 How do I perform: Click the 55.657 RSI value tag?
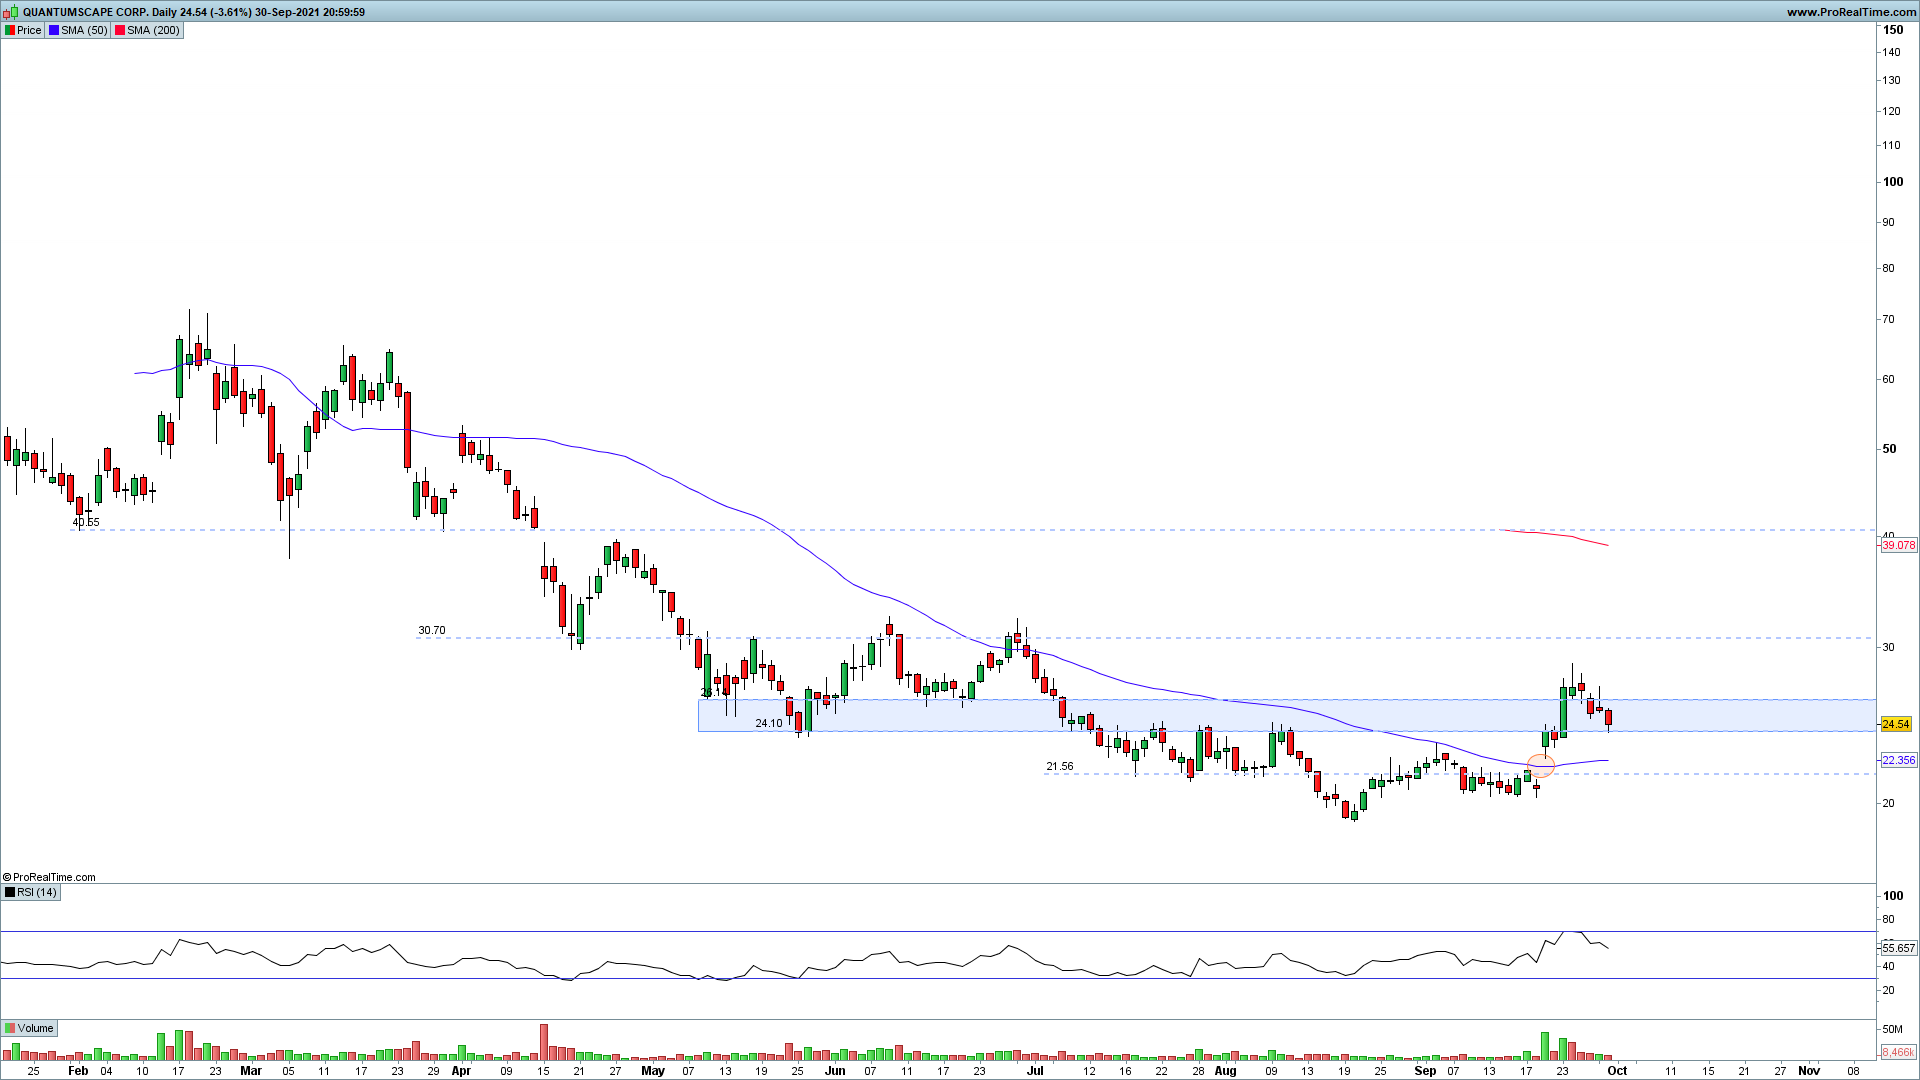click(x=1898, y=948)
